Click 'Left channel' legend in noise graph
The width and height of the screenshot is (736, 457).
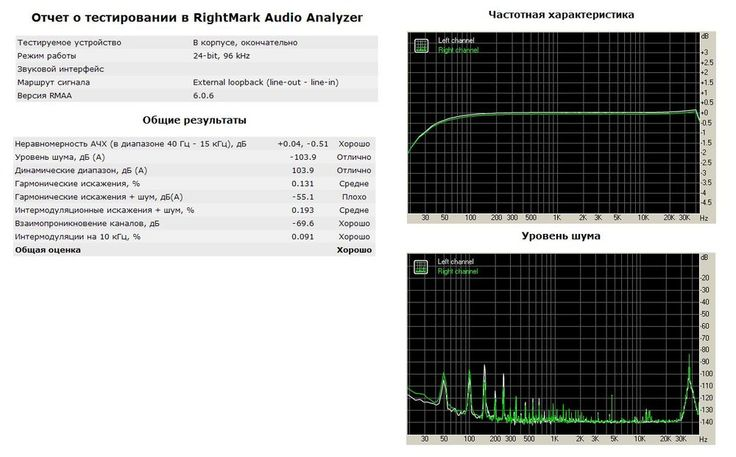455,262
